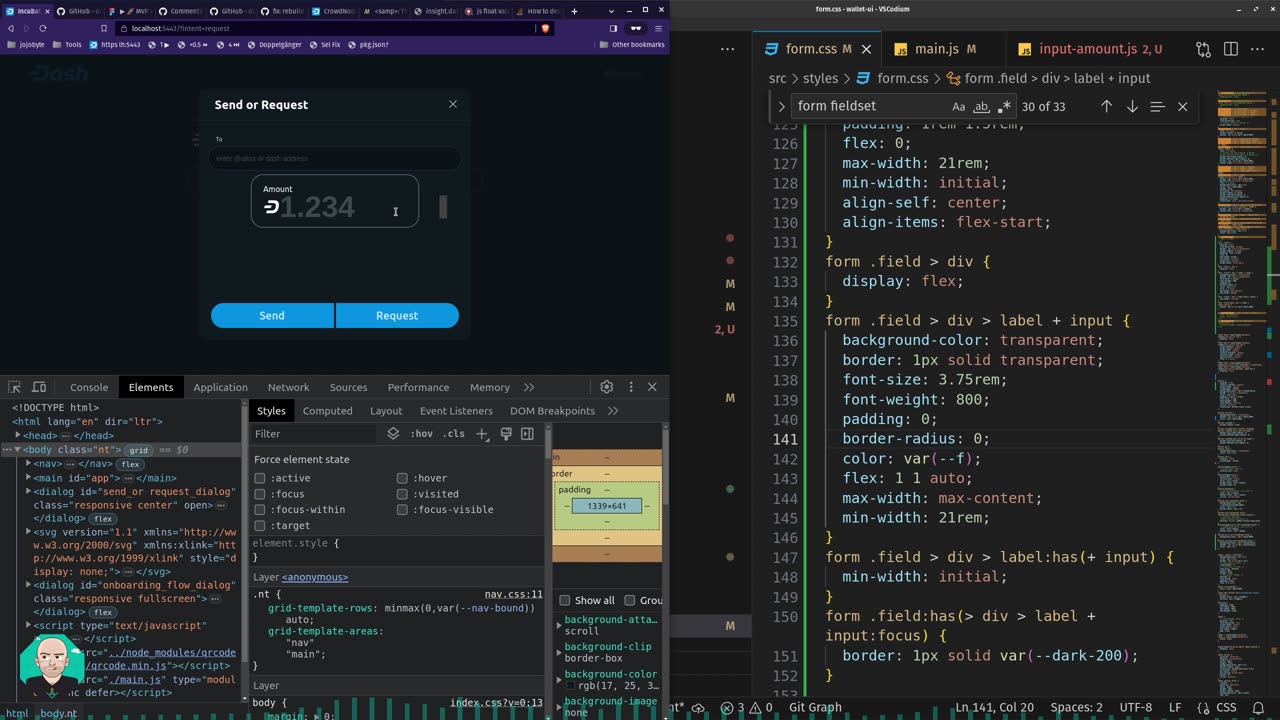The height and width of the screenshot is (720, 1280).
Task: Check the :active state checkbox
Action: click(x=260, y=478)
